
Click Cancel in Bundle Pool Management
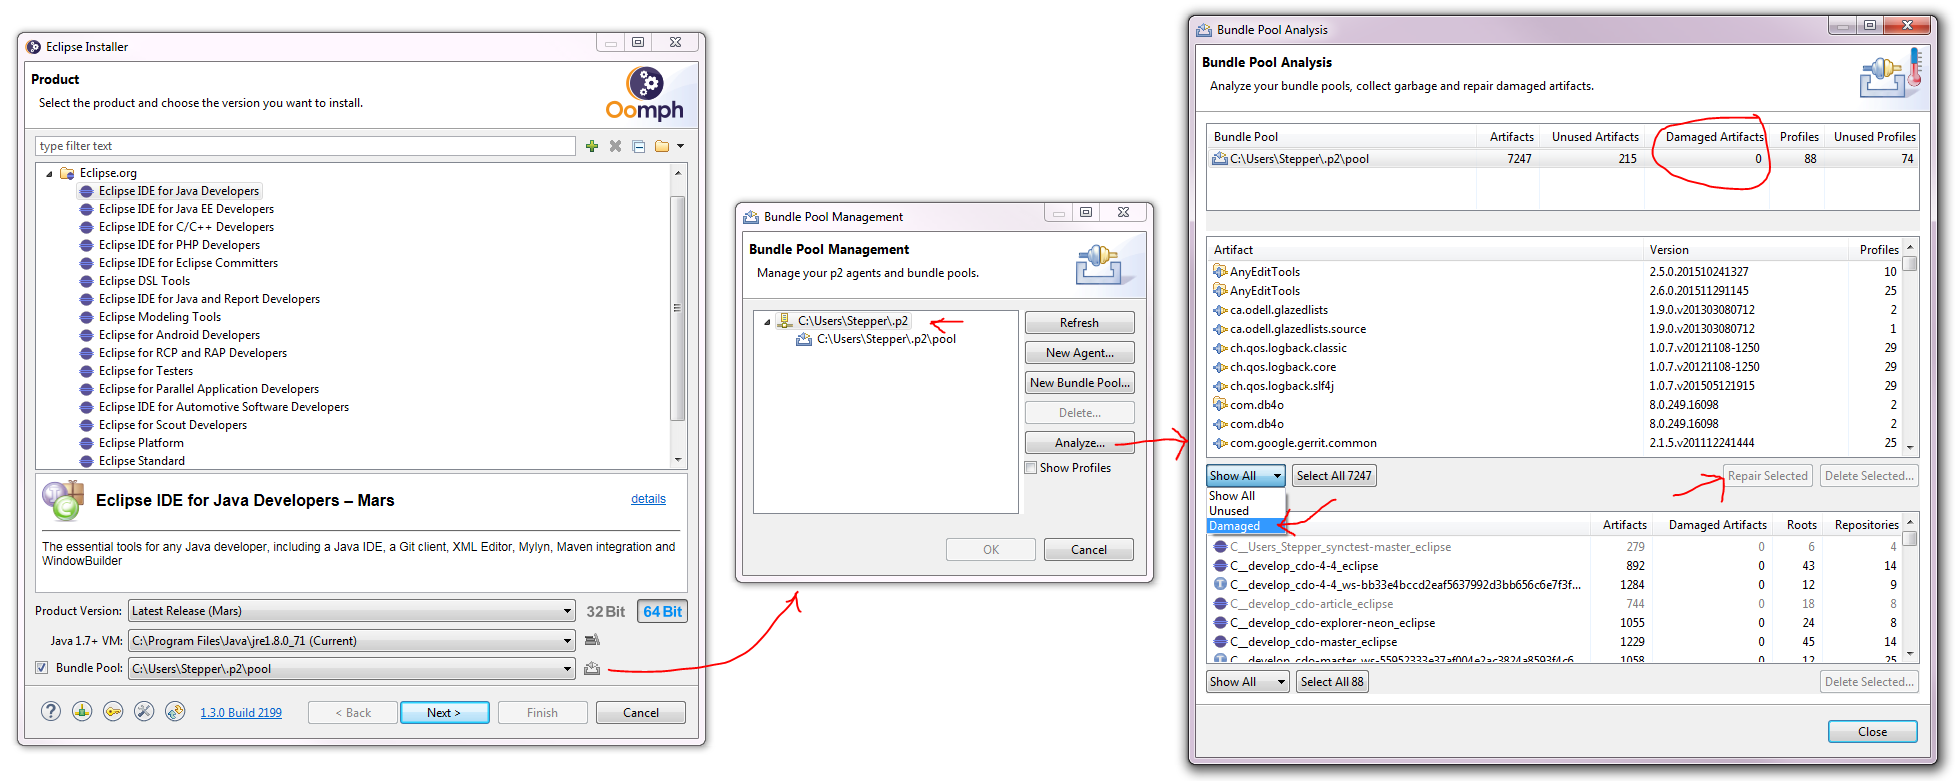(x=1088, y=550)
